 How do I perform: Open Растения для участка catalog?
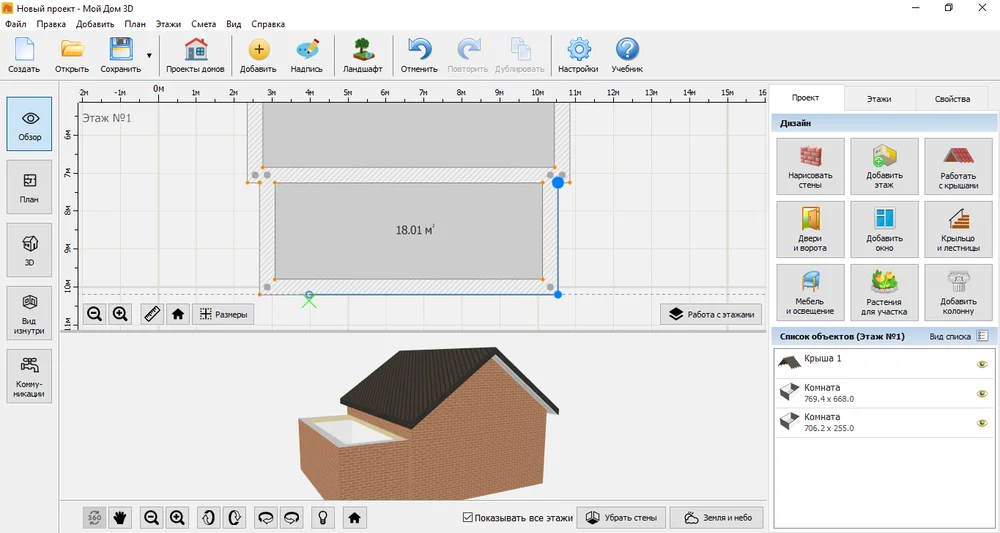coord(884,293)
